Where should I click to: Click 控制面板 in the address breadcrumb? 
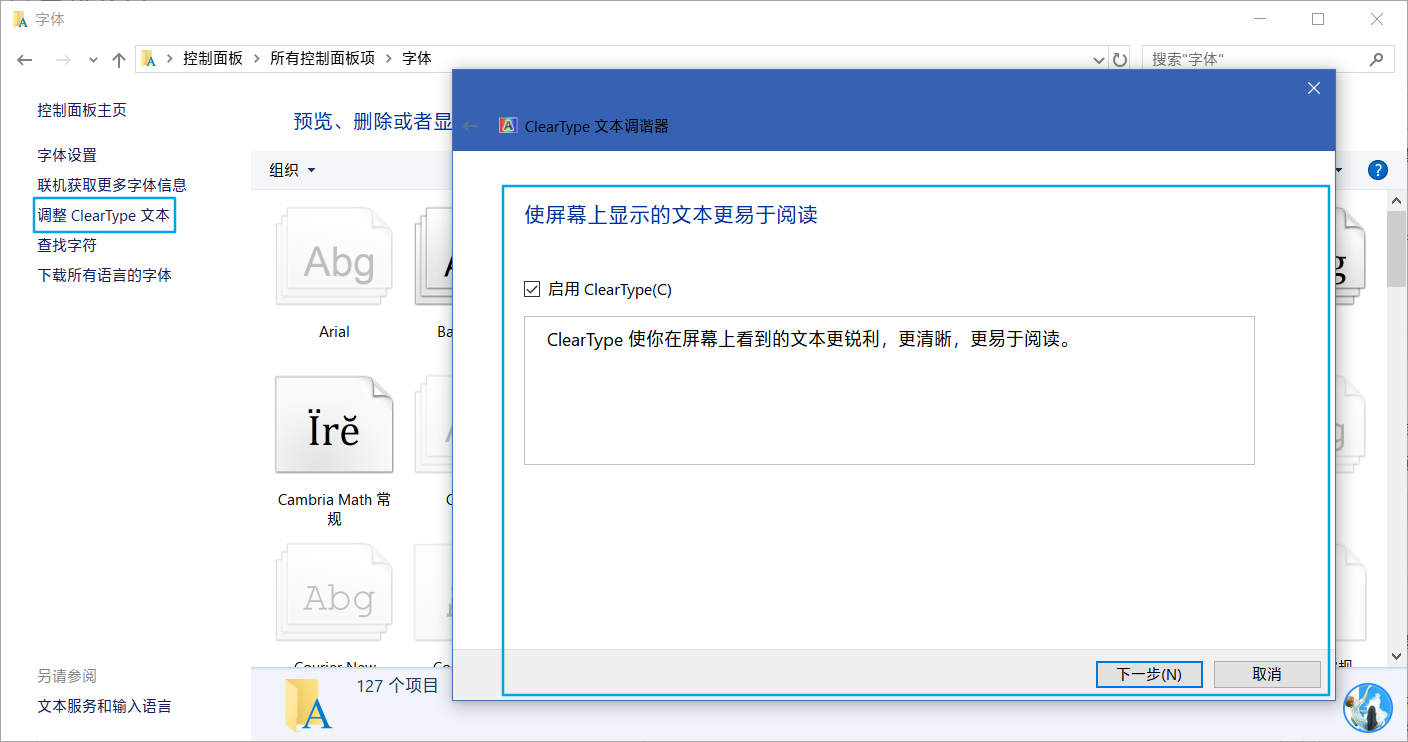coord(213,58)
